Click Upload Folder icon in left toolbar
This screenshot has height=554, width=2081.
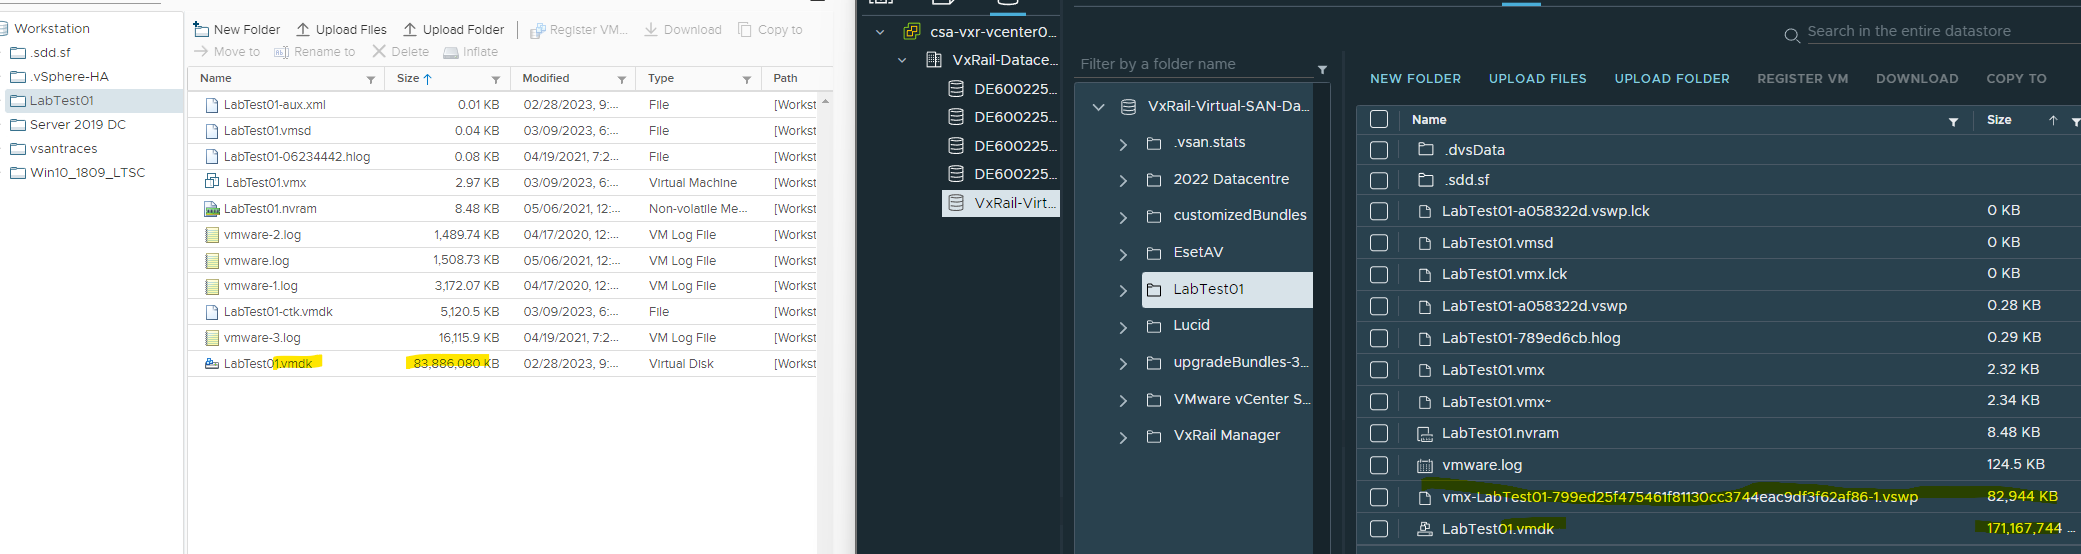point(410,29)
